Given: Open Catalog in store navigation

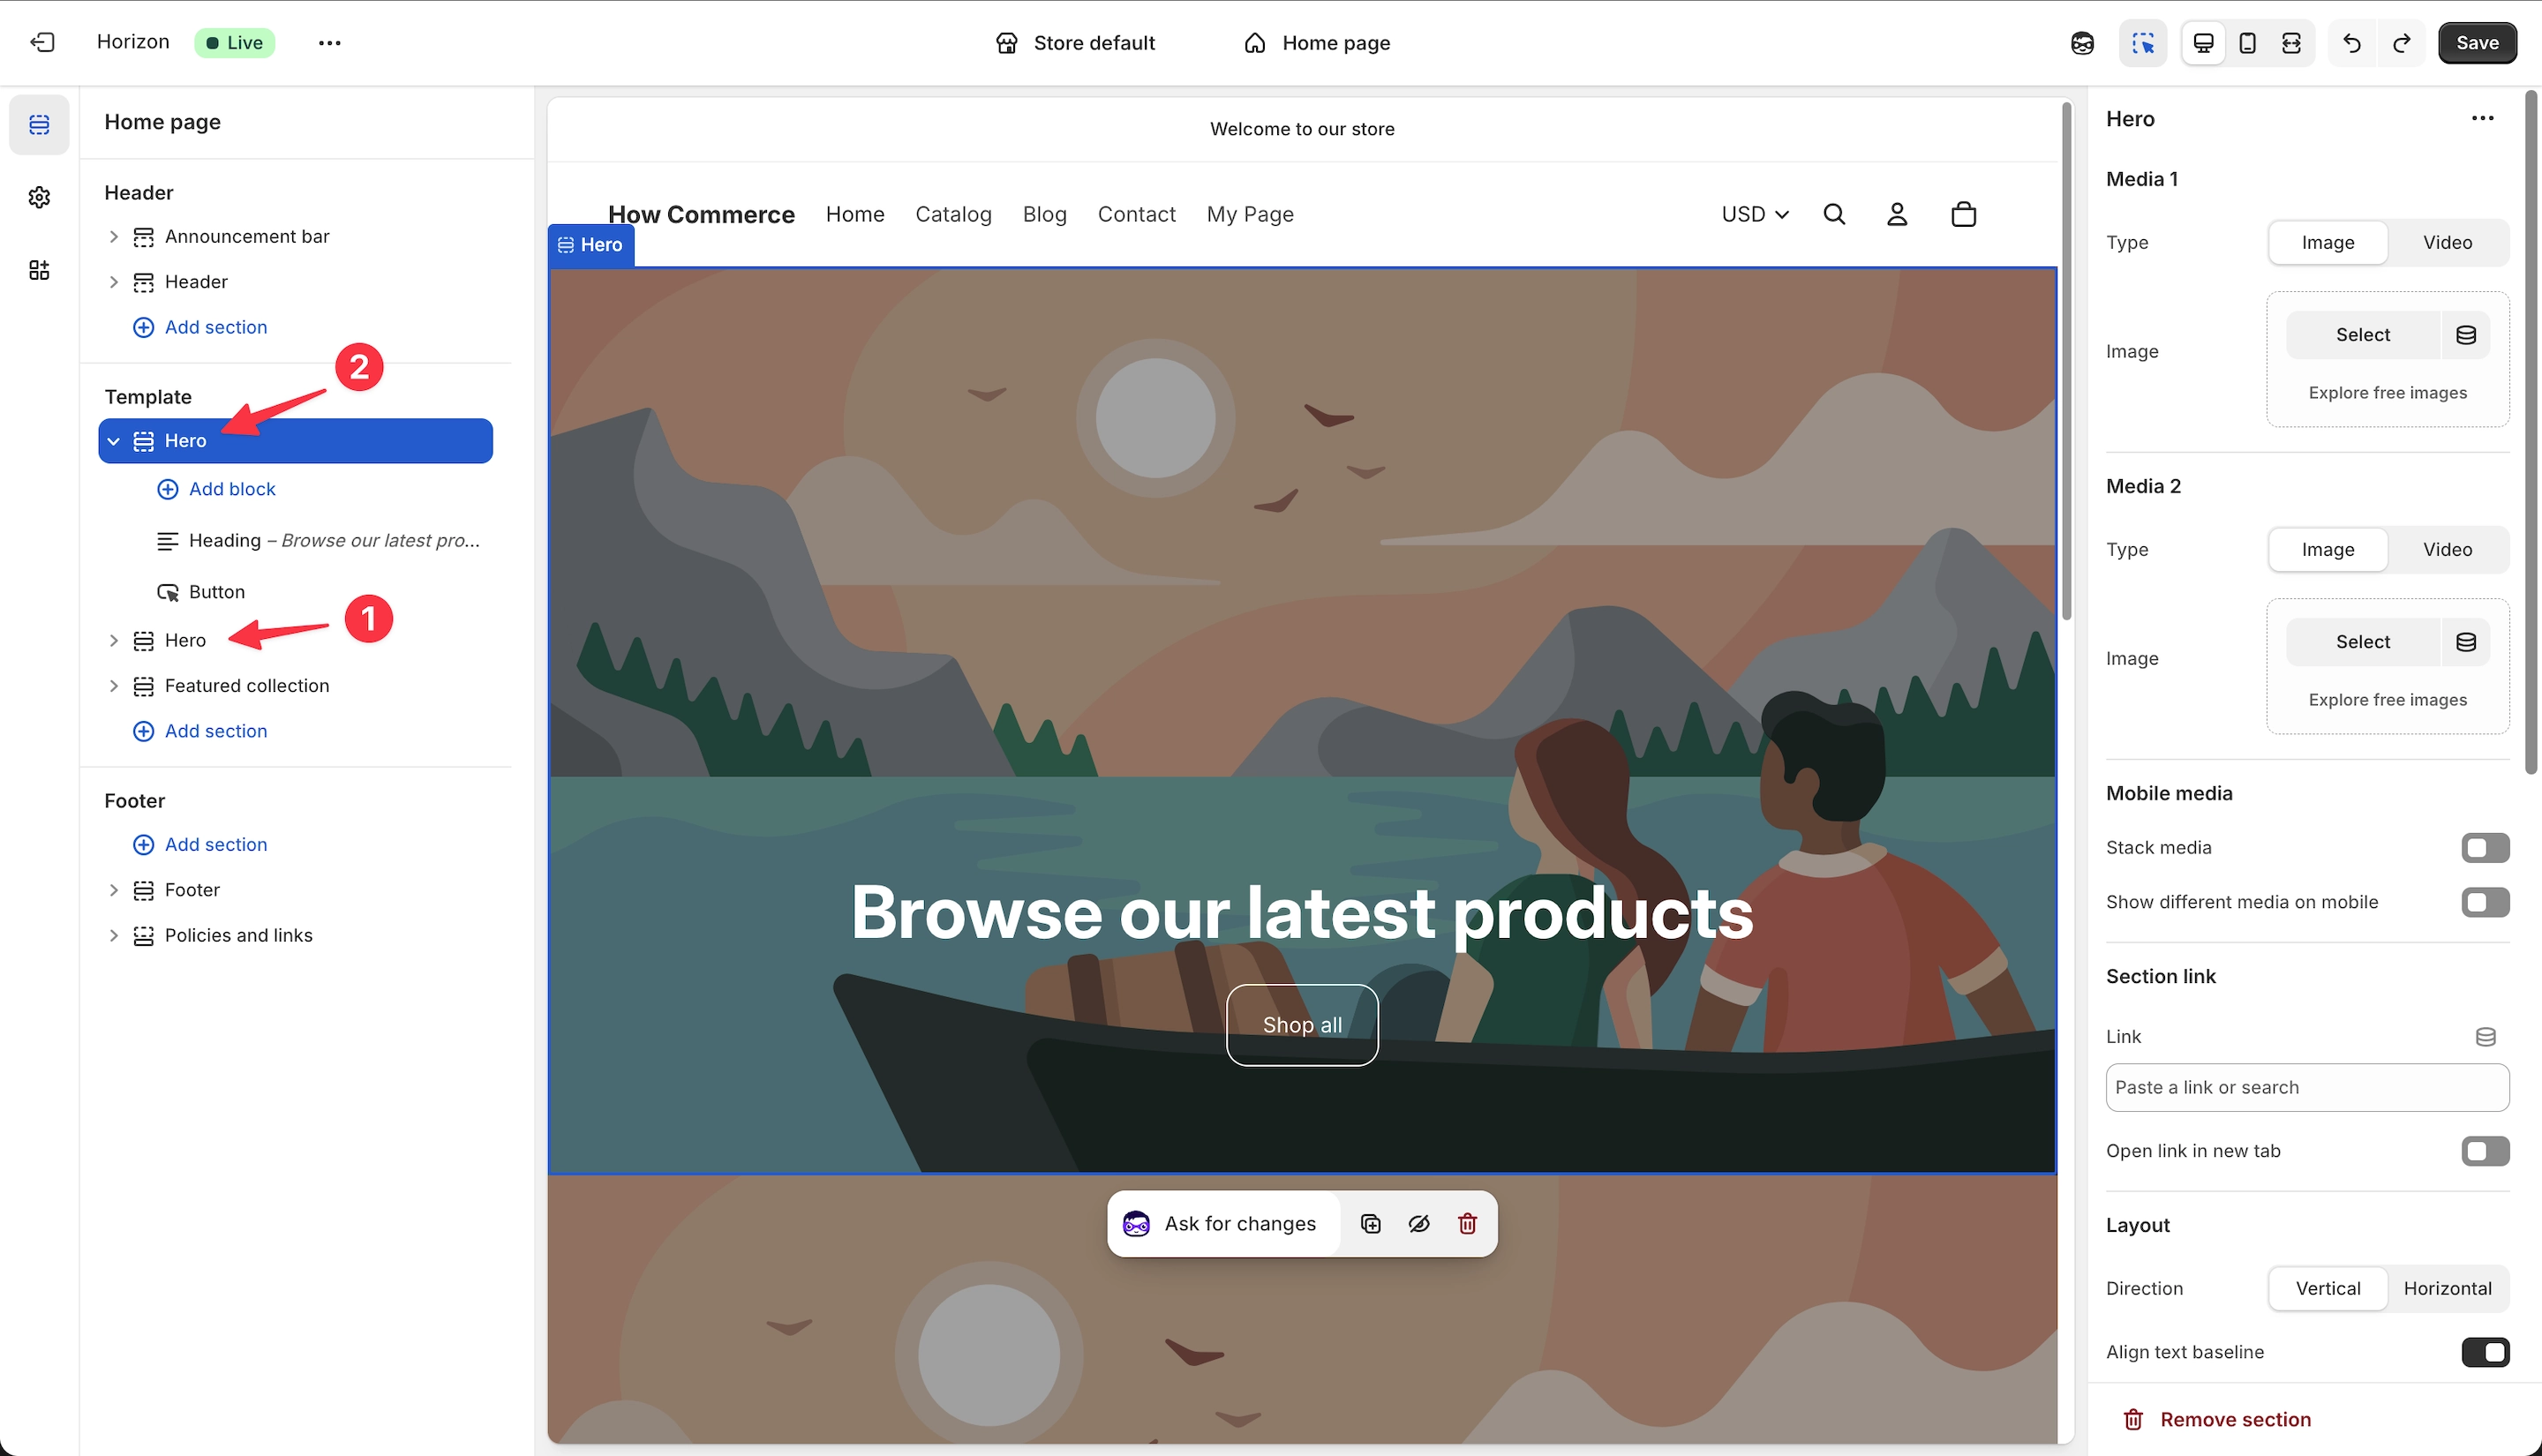Looking at the screenshot, I should pyautogui.click(x=953, y=214).
